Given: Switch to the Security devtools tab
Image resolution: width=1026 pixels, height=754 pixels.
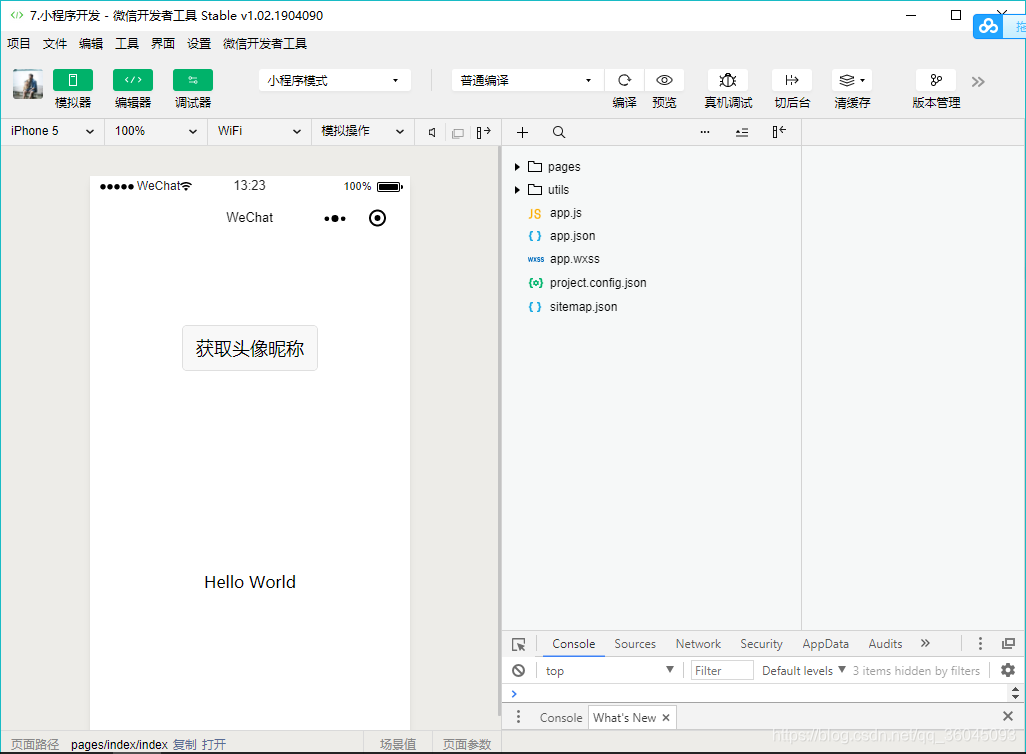Looking at the screenshot, I should click(x=761, y=644).
